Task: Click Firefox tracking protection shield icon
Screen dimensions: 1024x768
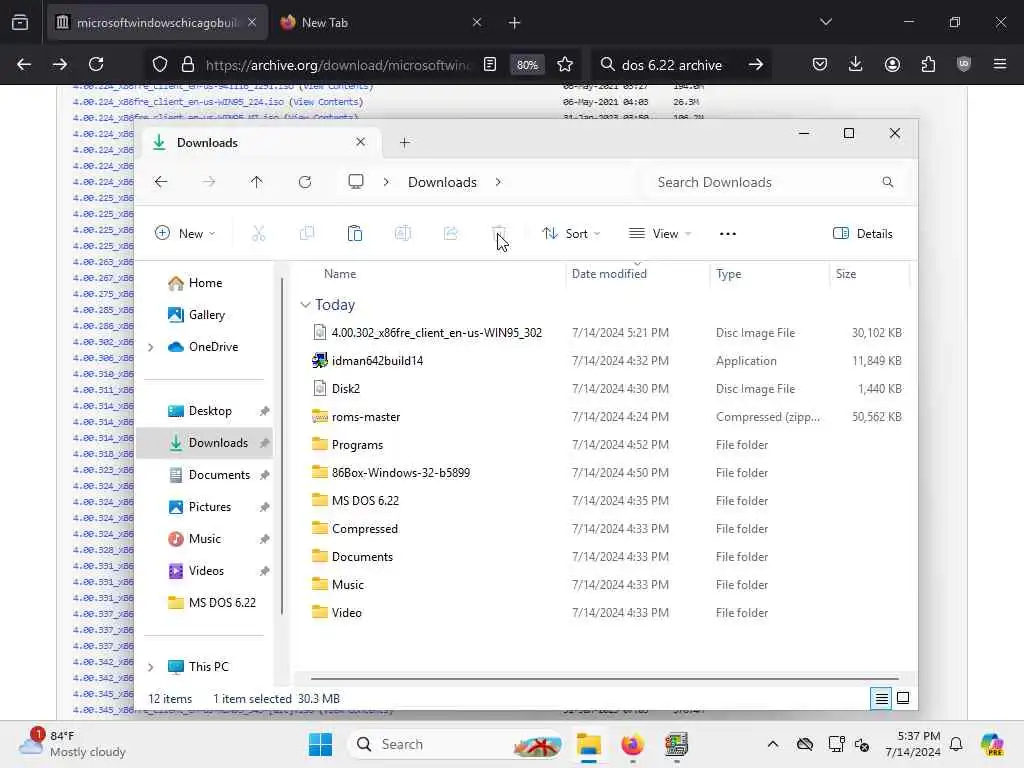Action: [160, 64]
